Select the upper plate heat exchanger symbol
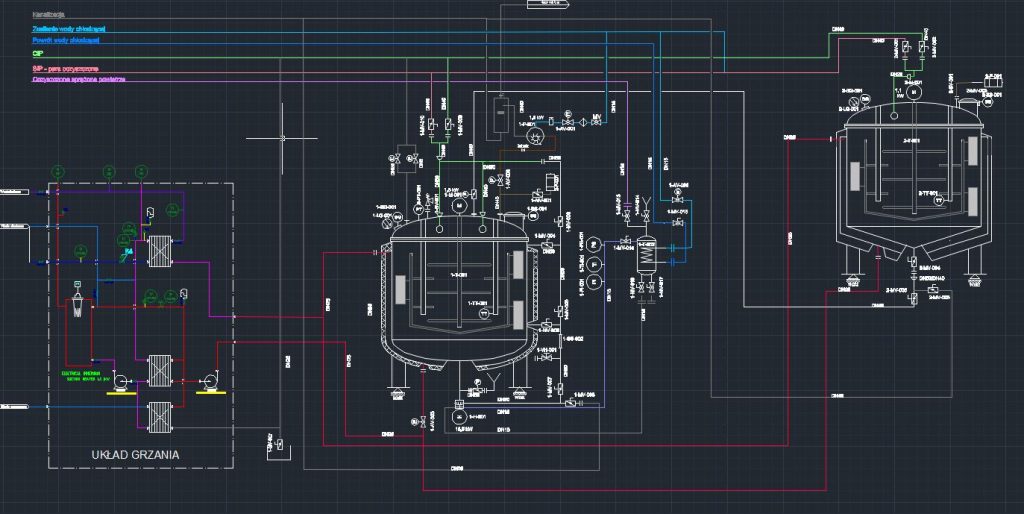1024x514 pixels. click(159, 251)
